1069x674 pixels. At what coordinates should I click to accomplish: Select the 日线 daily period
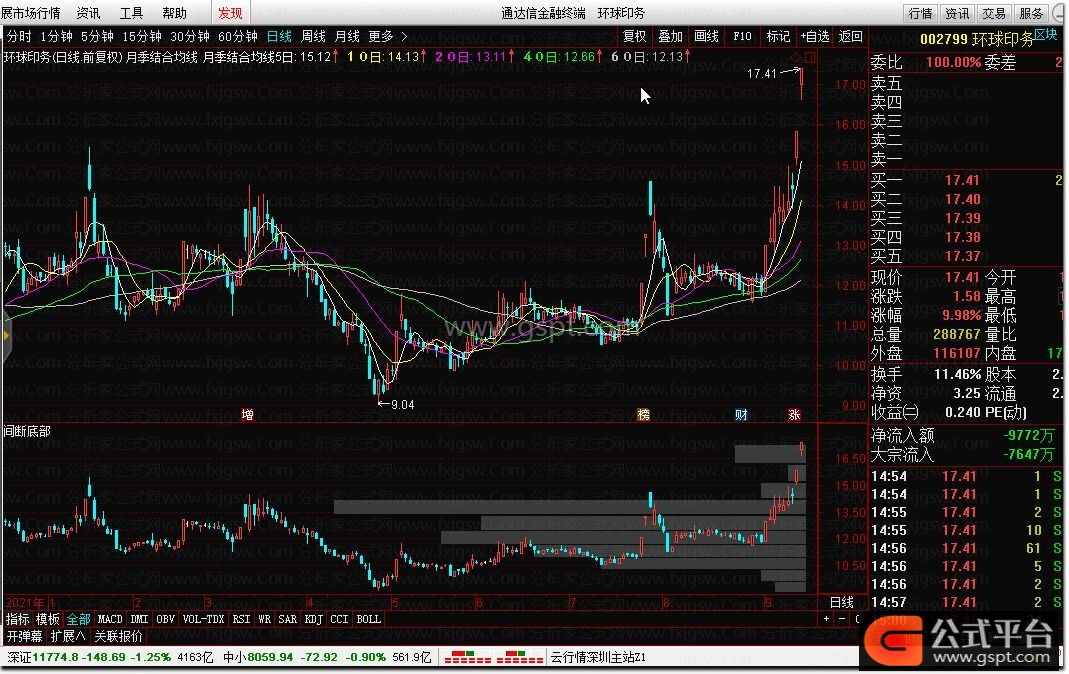279,36
